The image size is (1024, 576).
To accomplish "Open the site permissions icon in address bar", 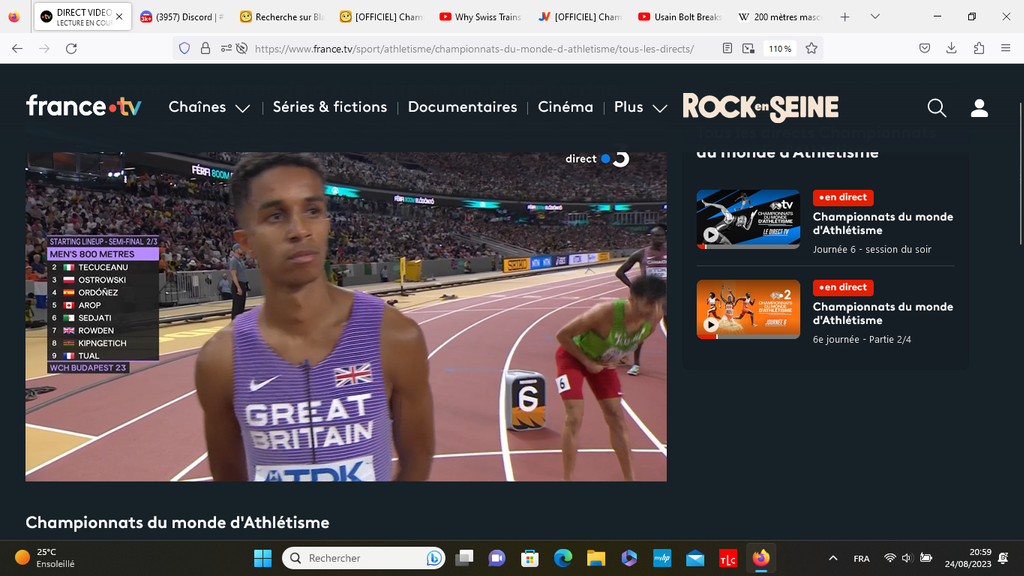I will [x=226, y=48].
